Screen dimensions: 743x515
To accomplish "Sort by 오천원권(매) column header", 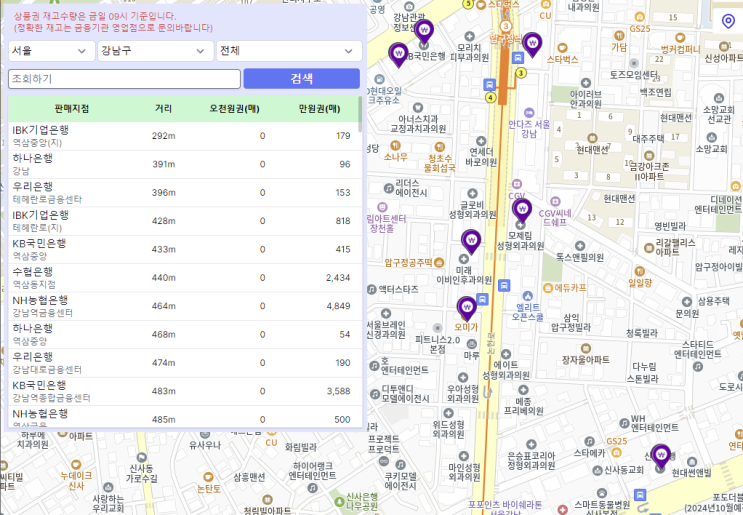I will [x=234, y=108].
